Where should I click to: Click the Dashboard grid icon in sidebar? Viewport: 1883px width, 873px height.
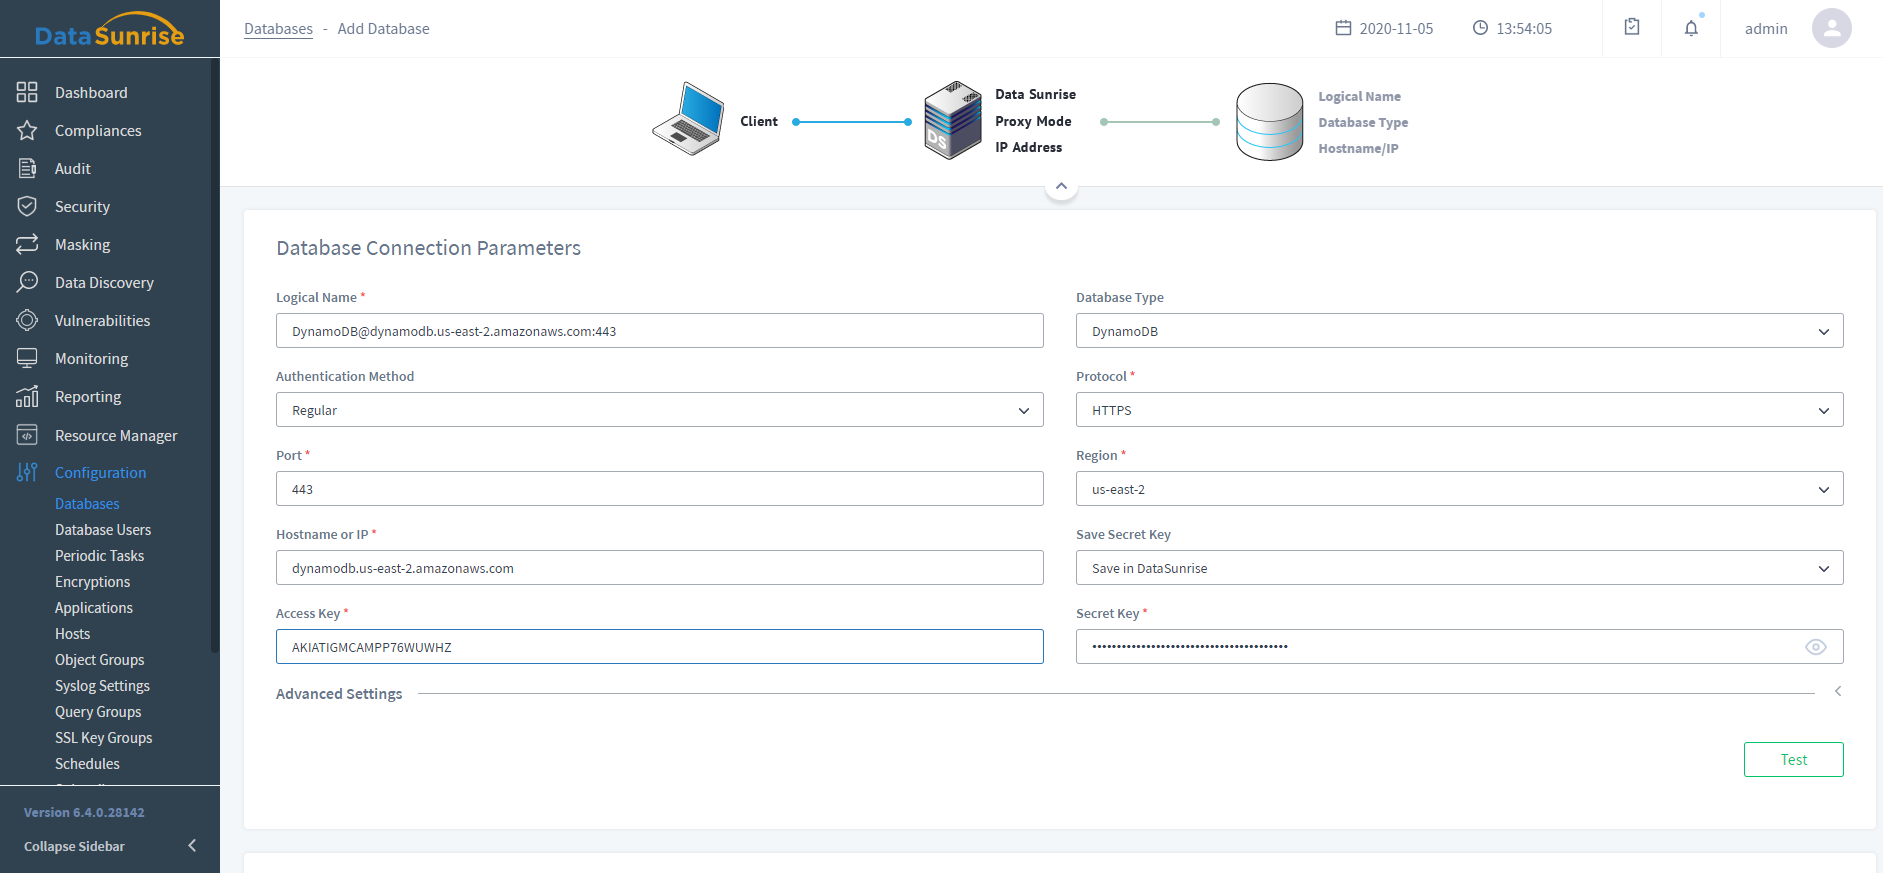[27, 93]
